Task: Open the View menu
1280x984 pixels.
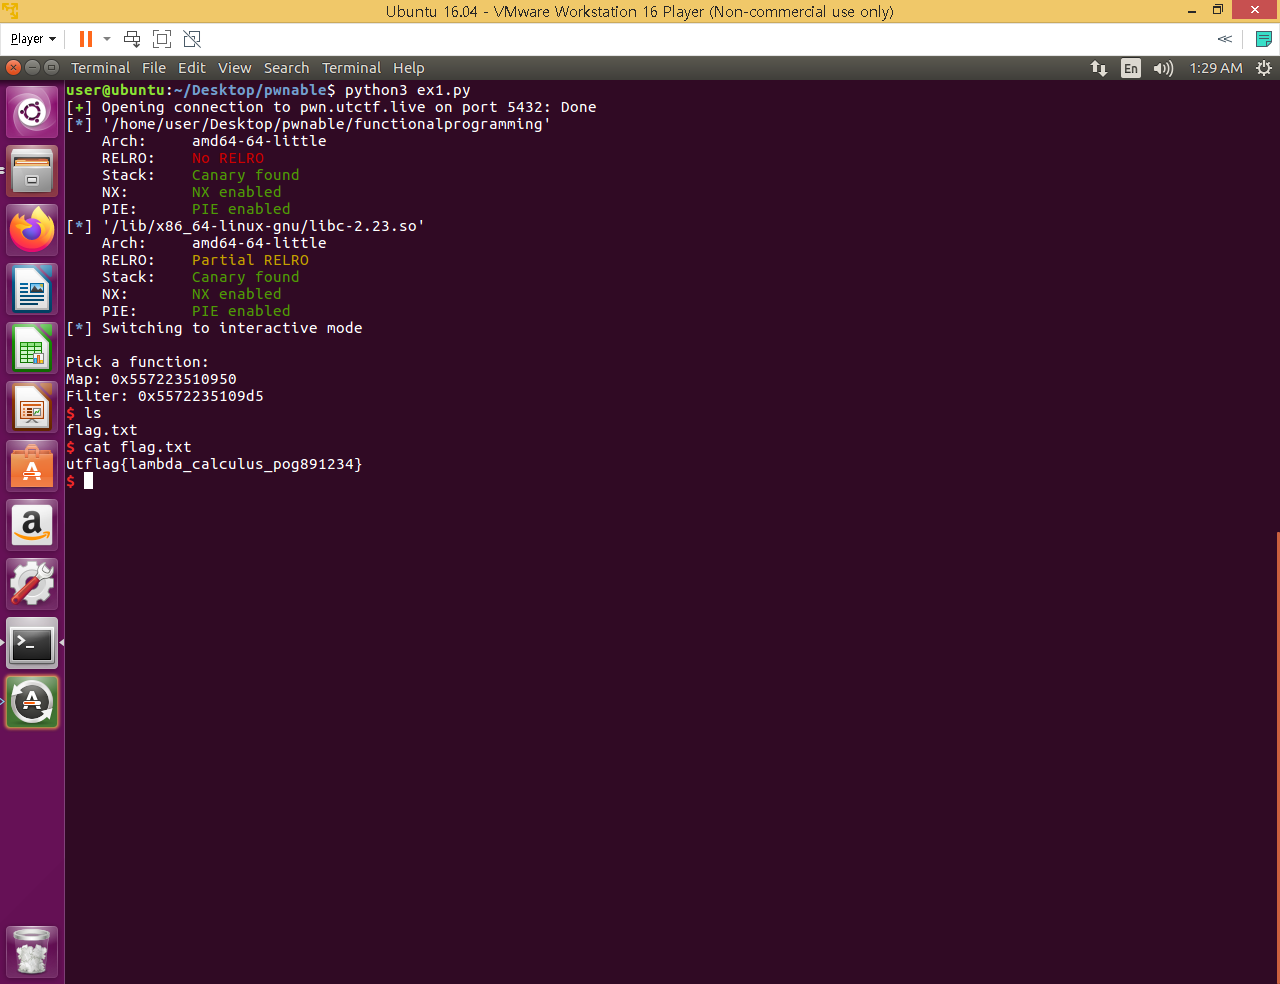Action: 235,68
